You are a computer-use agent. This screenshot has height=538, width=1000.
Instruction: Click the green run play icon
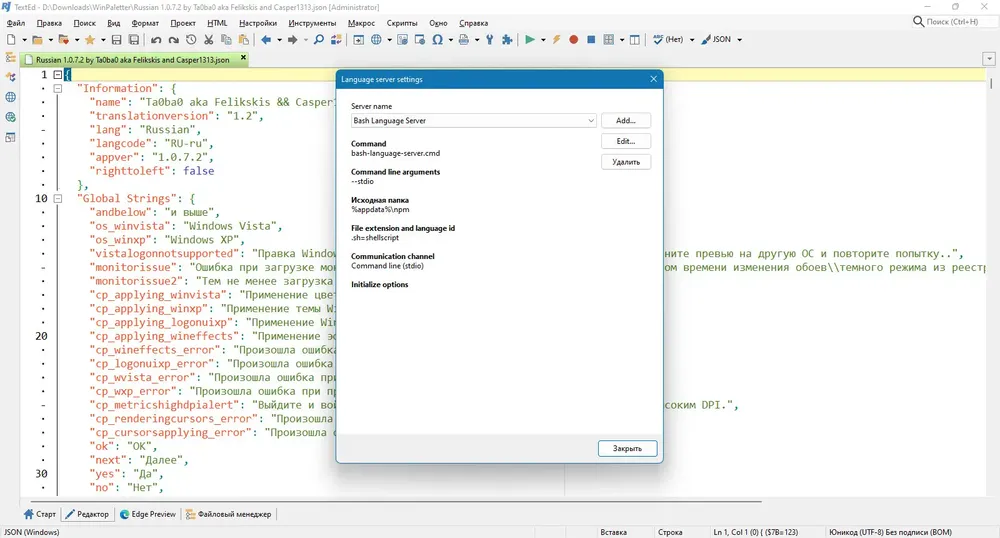pyautogui.click(x=529, y=40)
